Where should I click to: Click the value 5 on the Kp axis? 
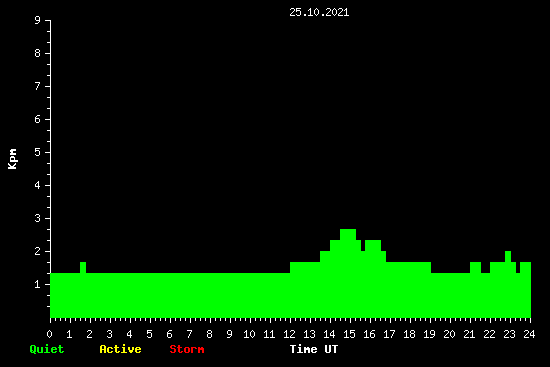point(38,152)
